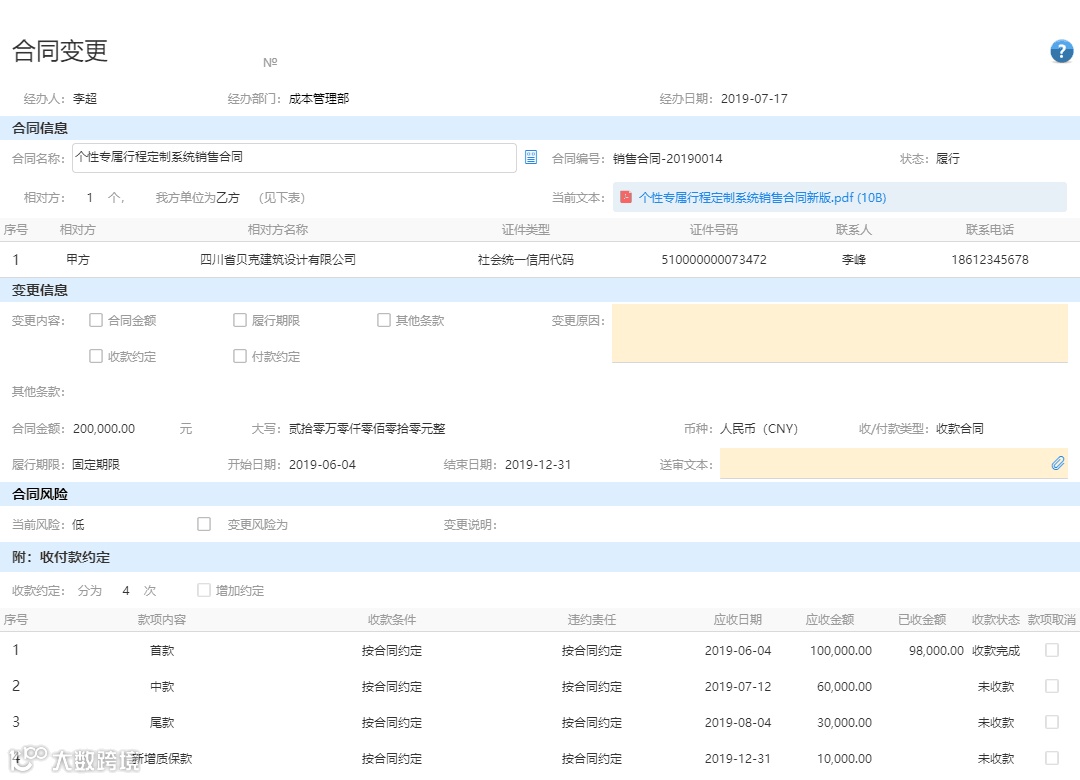Click 开始日期 value 2019-06-04

(322, 464)
